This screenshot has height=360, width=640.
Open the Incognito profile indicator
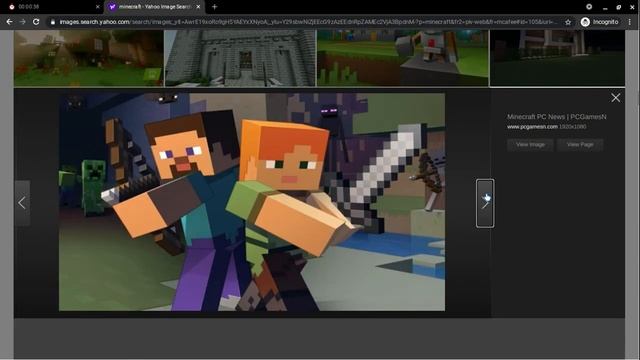[x=600, y=22]
